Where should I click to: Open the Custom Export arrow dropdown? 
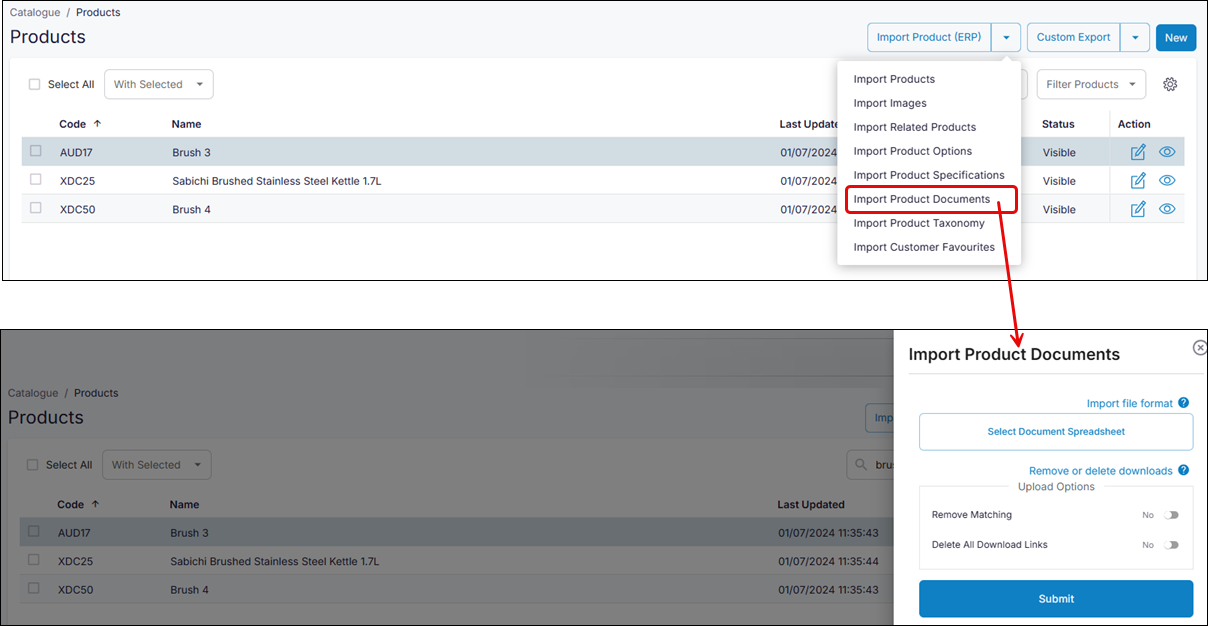coord(1135,38)
